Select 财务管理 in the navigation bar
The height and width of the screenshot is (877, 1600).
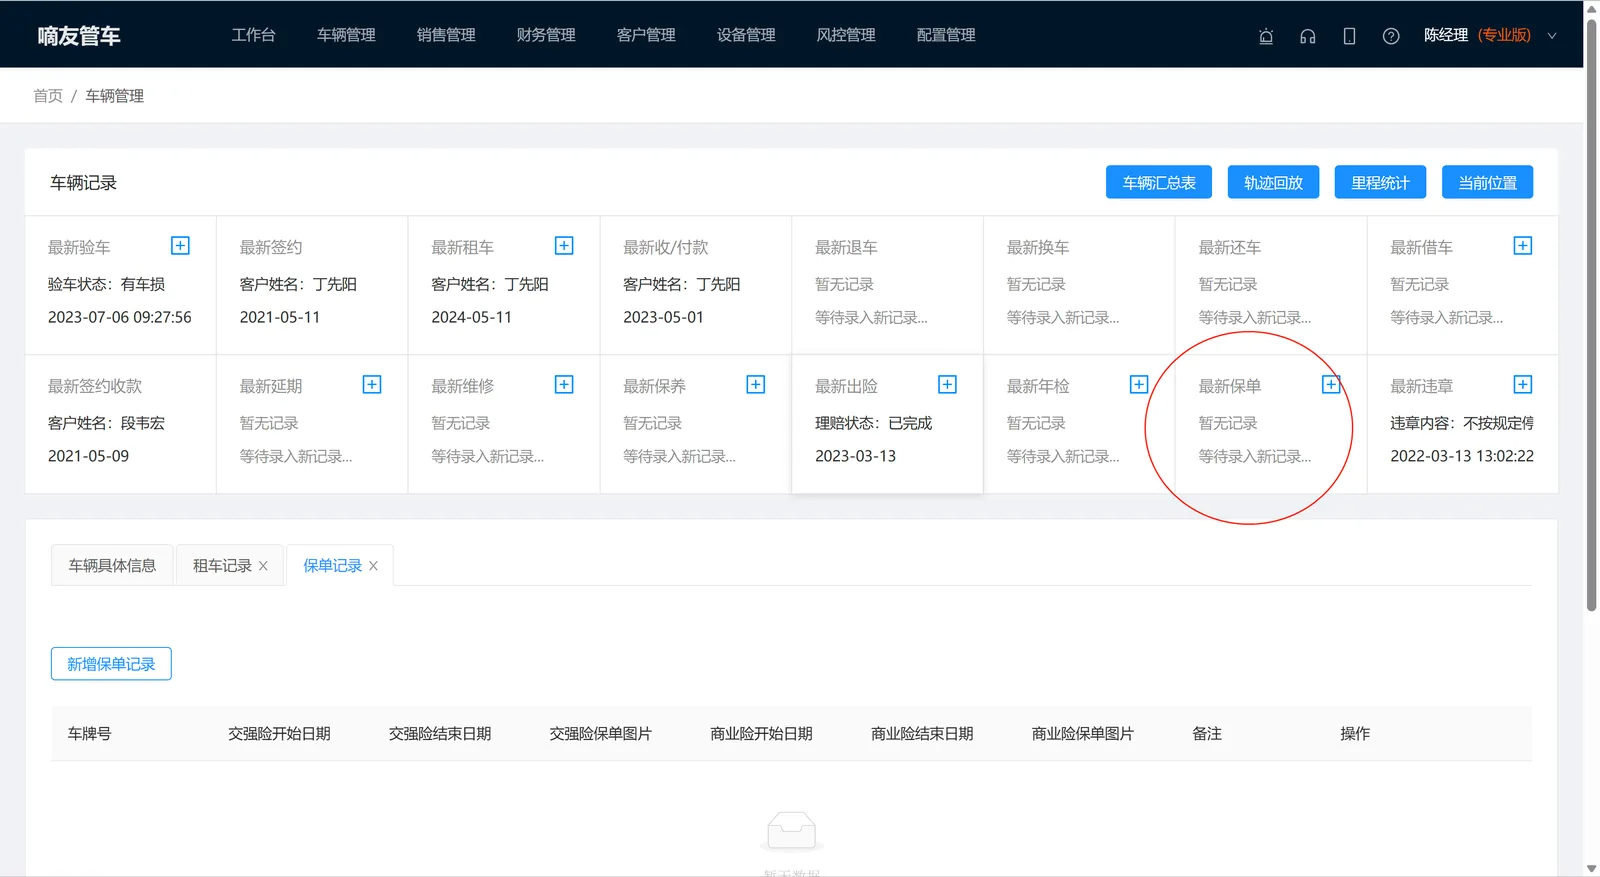pos(546,35)
